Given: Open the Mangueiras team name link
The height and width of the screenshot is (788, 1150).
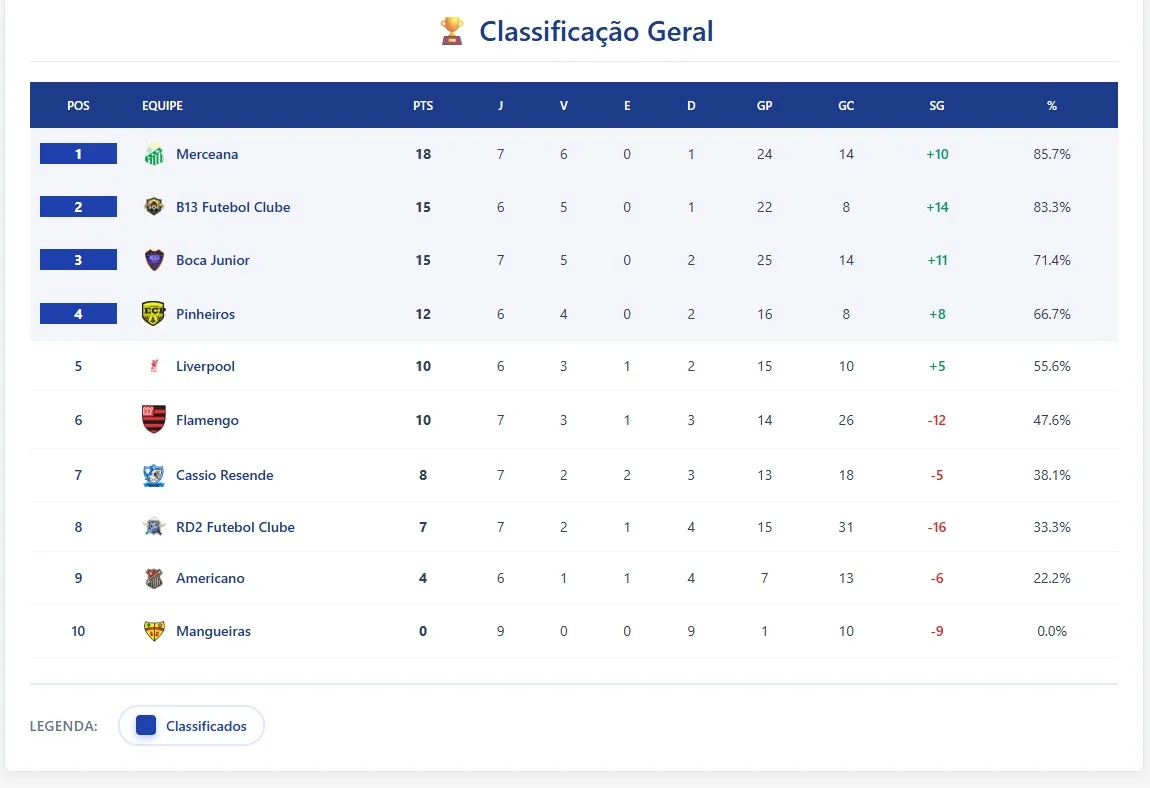Looking at the screenshot, I should (x=213, y=631).
